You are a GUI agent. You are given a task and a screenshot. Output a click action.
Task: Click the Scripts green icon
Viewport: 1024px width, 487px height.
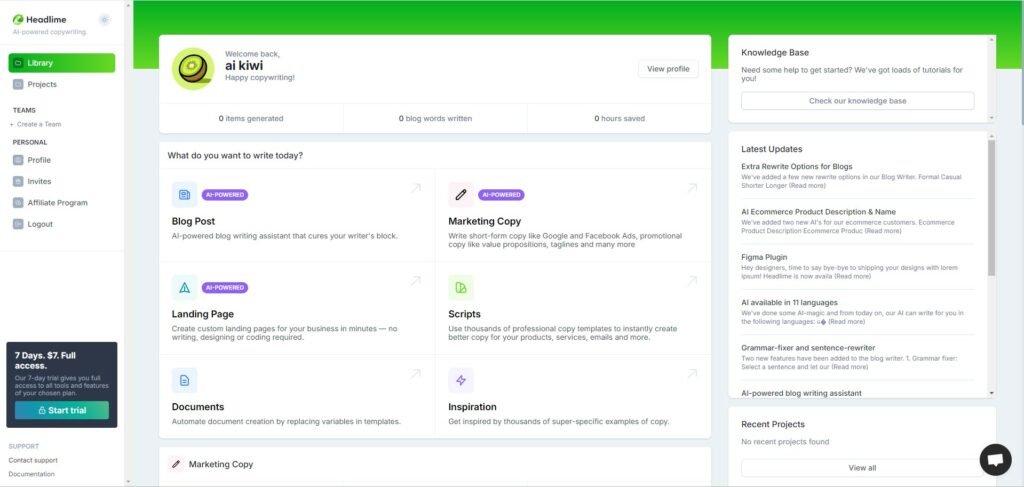tap(460, 287)
